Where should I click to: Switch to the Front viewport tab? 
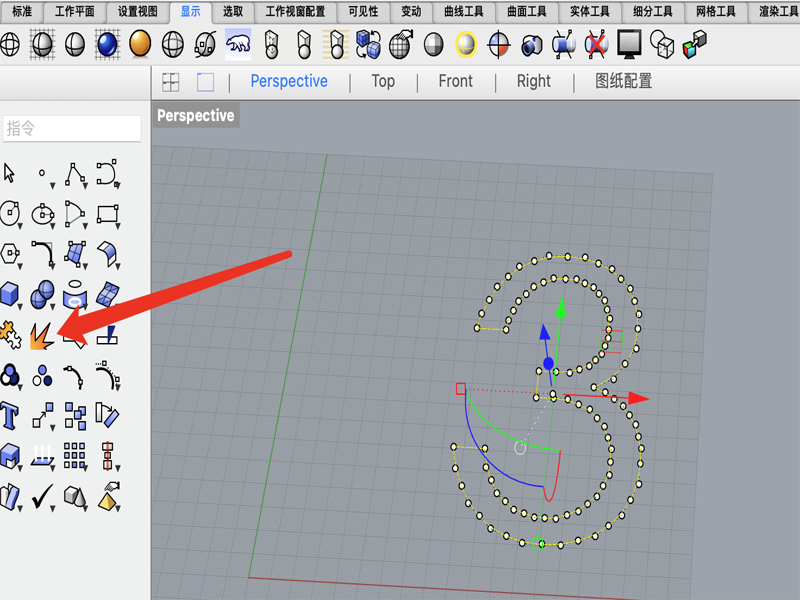(456, 81)
